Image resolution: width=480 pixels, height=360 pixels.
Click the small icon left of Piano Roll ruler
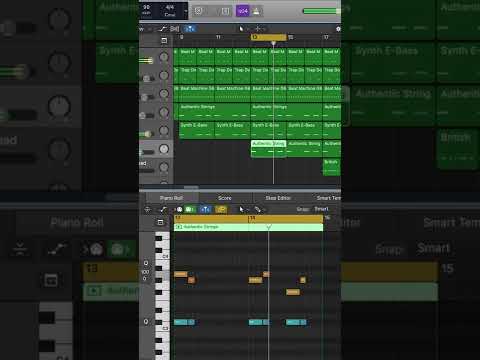point(160,222)
